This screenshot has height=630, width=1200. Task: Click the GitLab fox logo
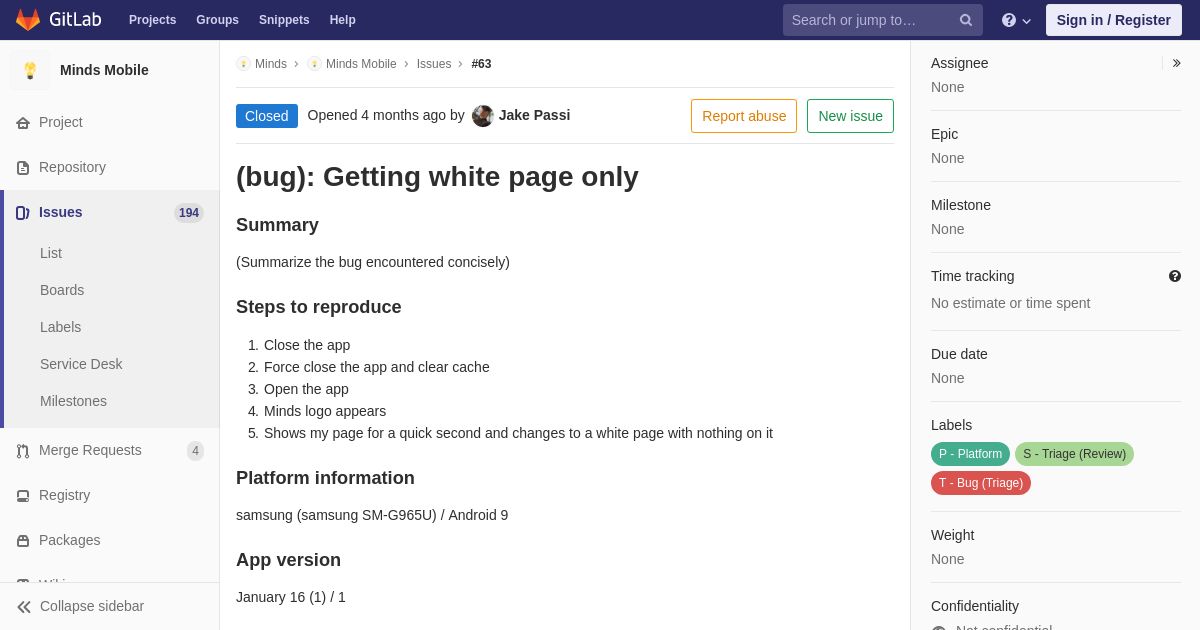(28, 20)
